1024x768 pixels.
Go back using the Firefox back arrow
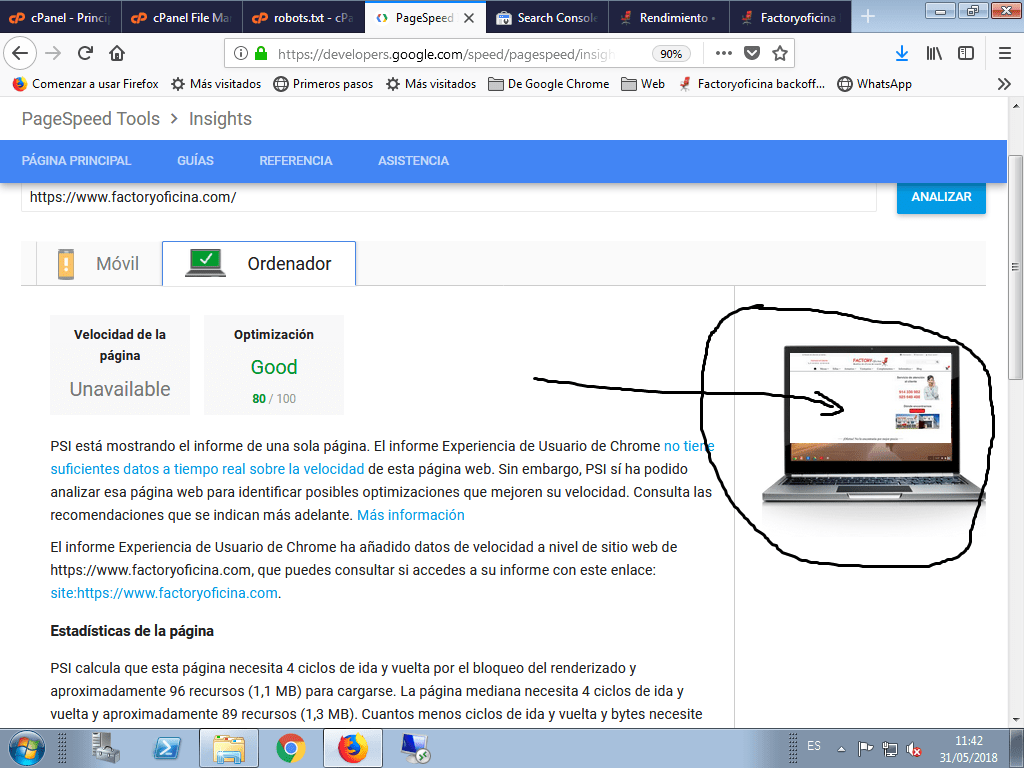click(20, 53)
